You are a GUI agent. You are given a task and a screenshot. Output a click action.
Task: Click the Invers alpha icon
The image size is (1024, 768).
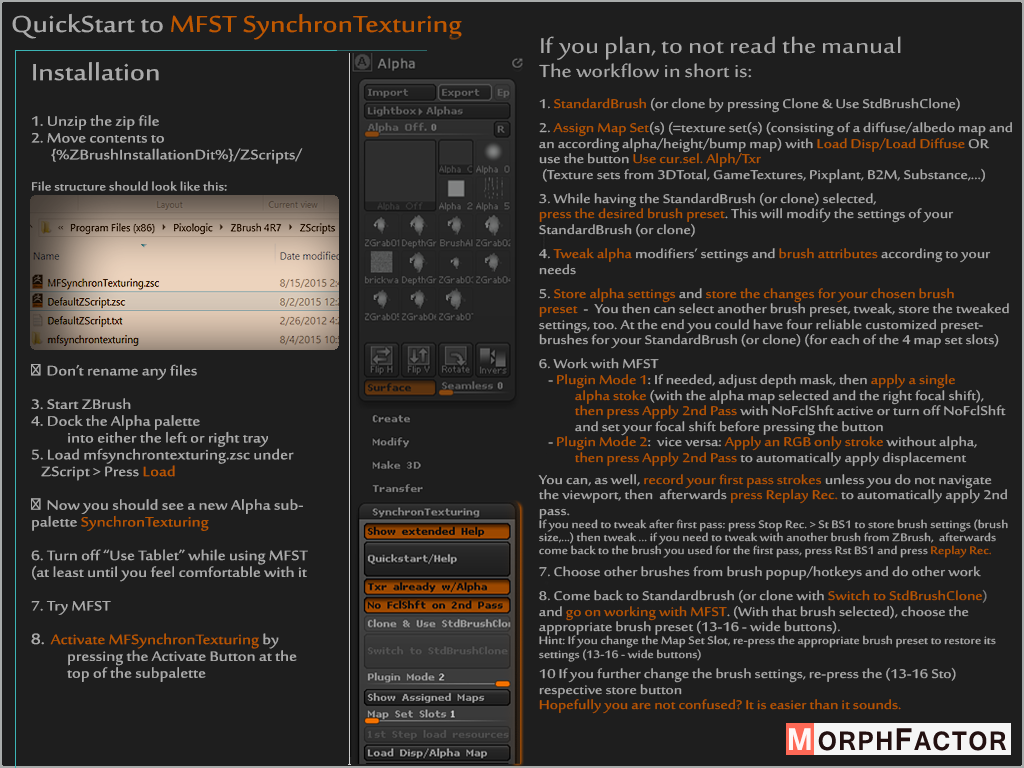point(493,360)
